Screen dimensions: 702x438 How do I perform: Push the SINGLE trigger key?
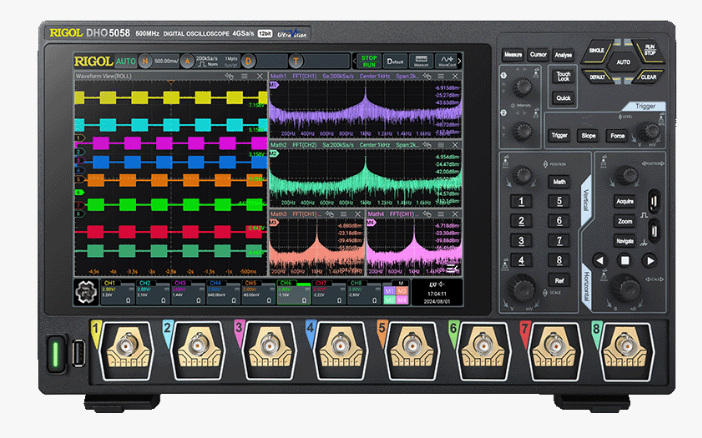pos(597,51)
